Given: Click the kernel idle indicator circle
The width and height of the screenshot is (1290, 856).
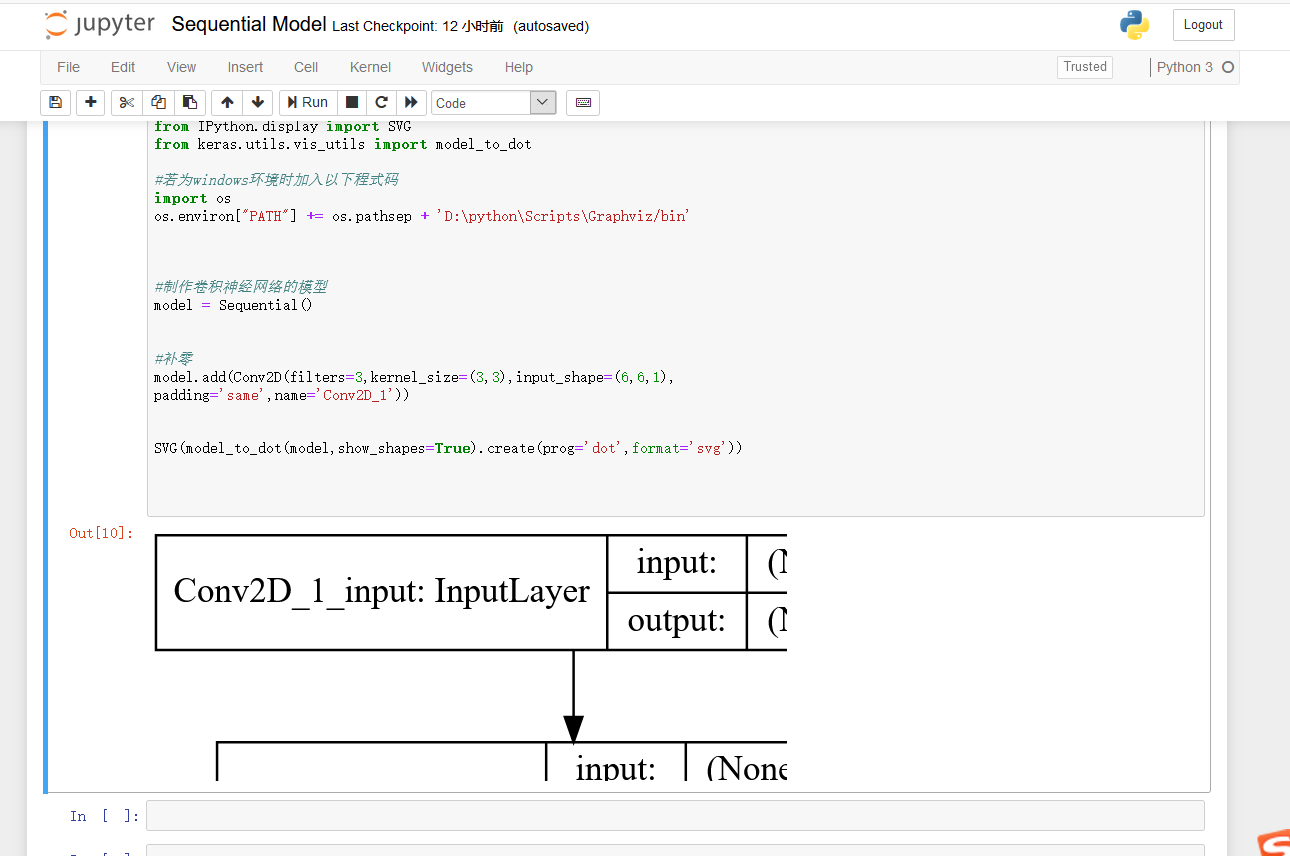Looking at the screenshot, I should pos(1228,67).
